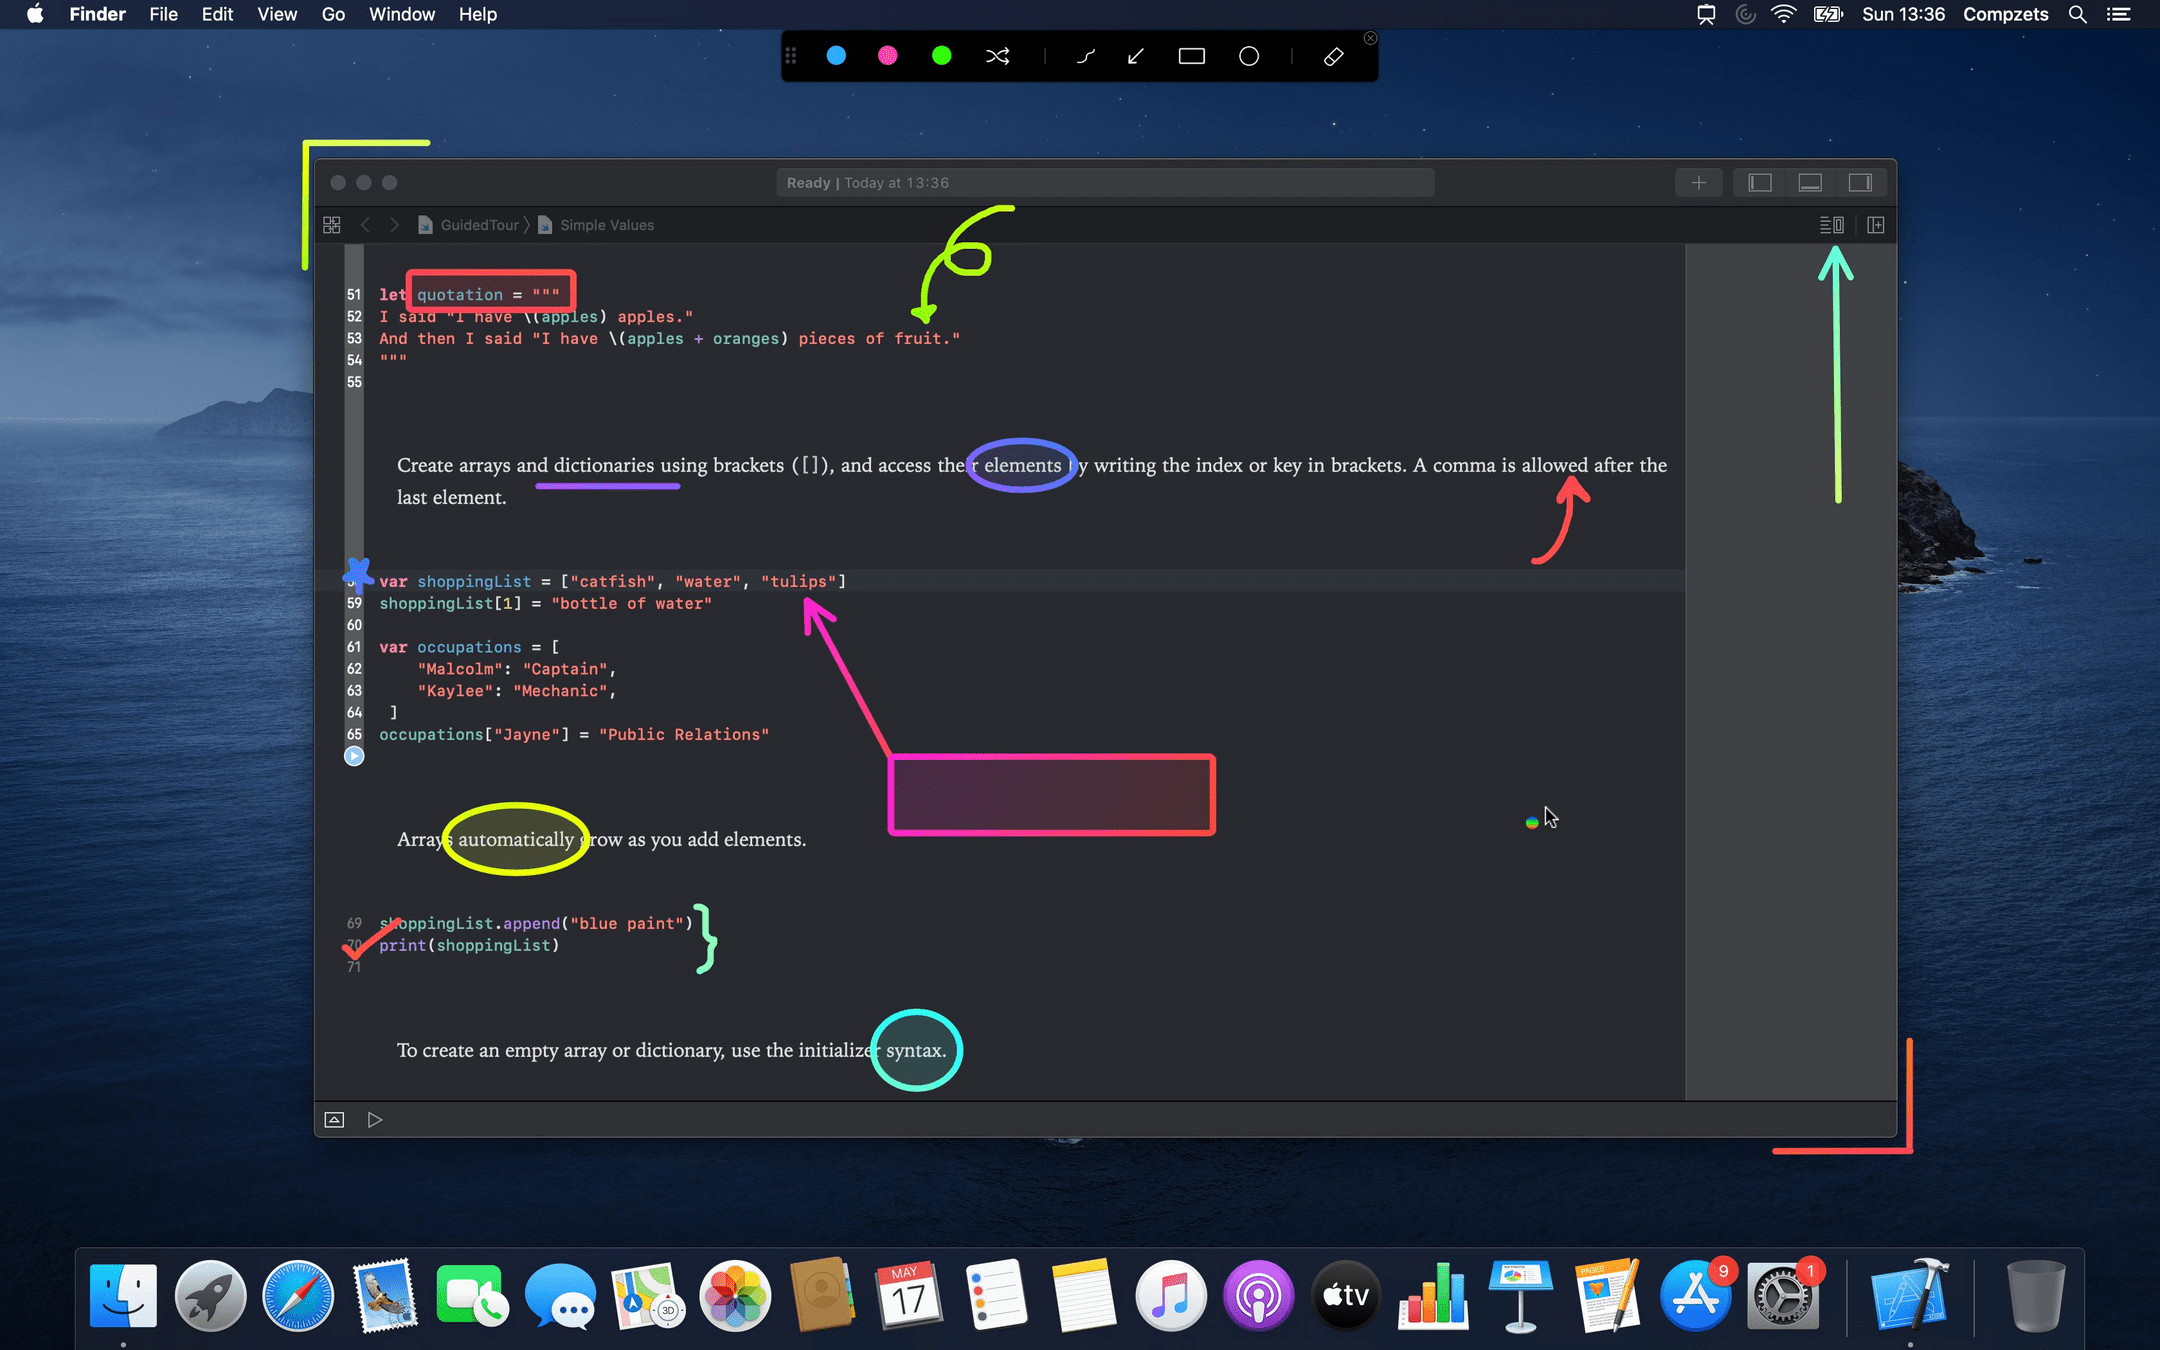Pick the blue color swatch
Viewport: 2160px width, 1350px height.
[837, 57]
